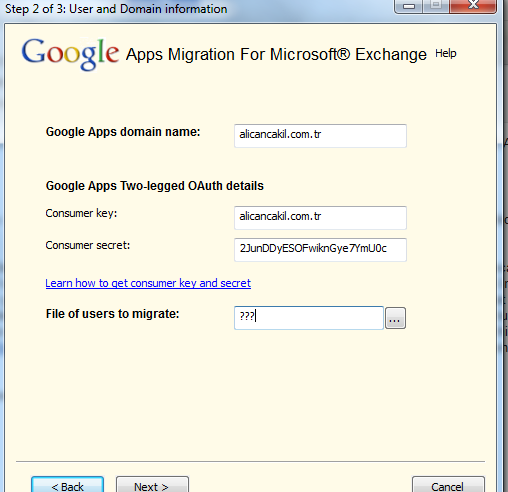Click the 'Consumer key:' label

click(x=81, y=213)
